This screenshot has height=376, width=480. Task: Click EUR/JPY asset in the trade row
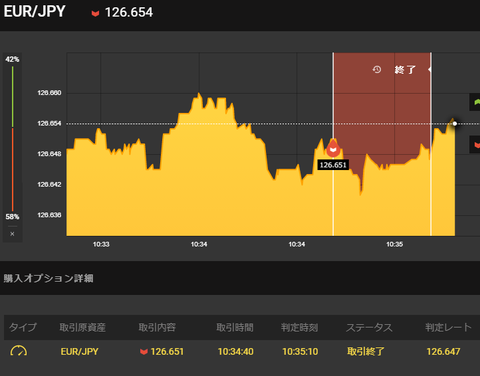79,352
